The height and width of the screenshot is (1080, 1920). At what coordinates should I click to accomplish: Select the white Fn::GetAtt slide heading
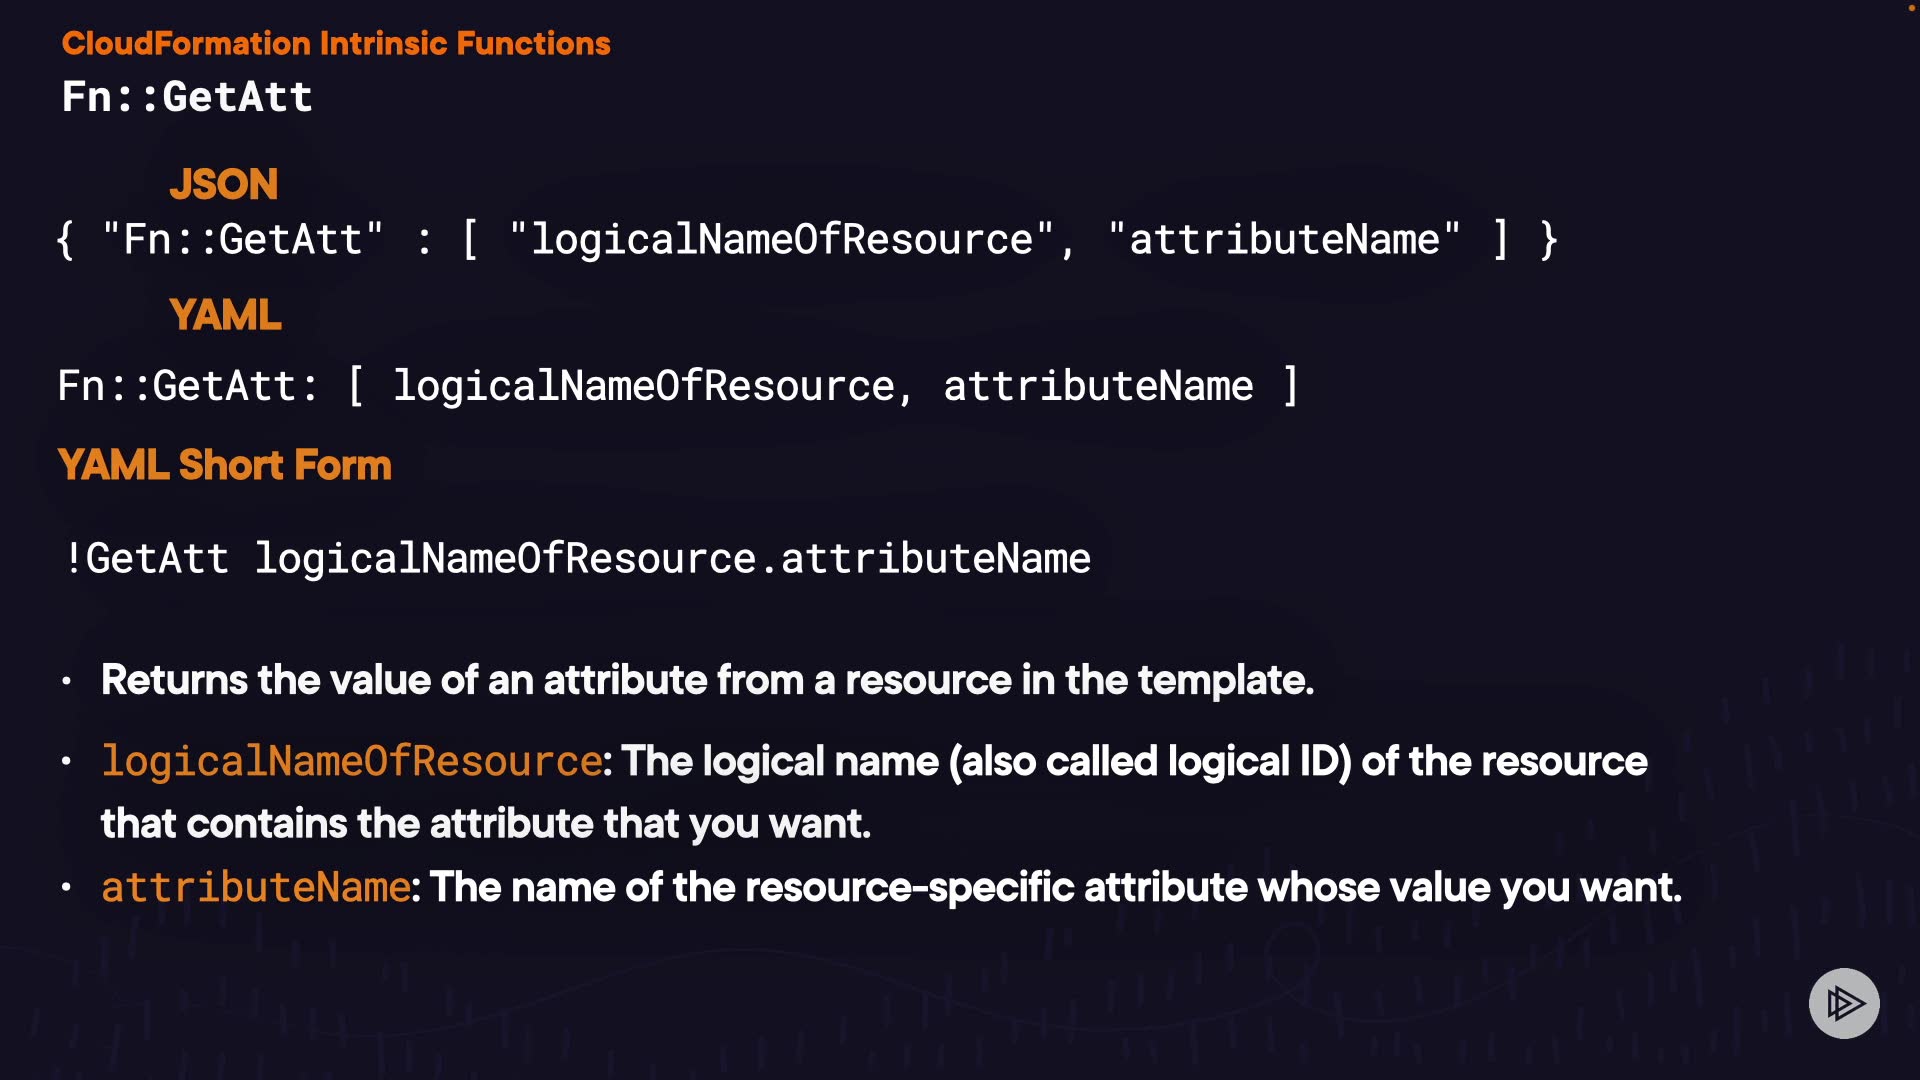187,97
